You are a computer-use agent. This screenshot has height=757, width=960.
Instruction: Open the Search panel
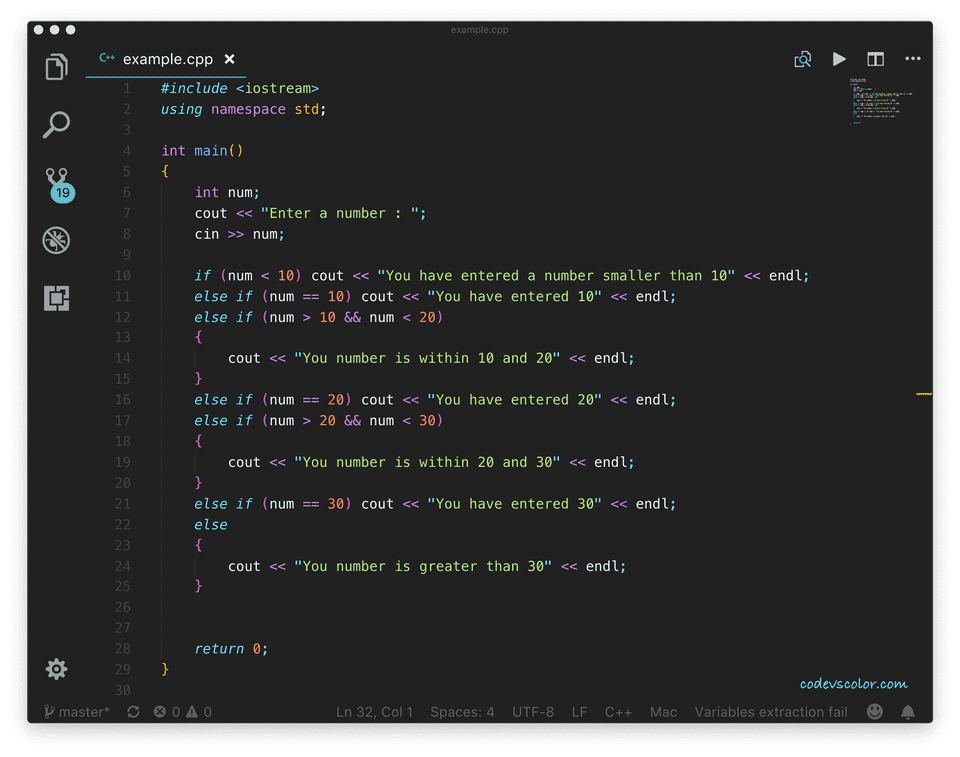[55, 124]
